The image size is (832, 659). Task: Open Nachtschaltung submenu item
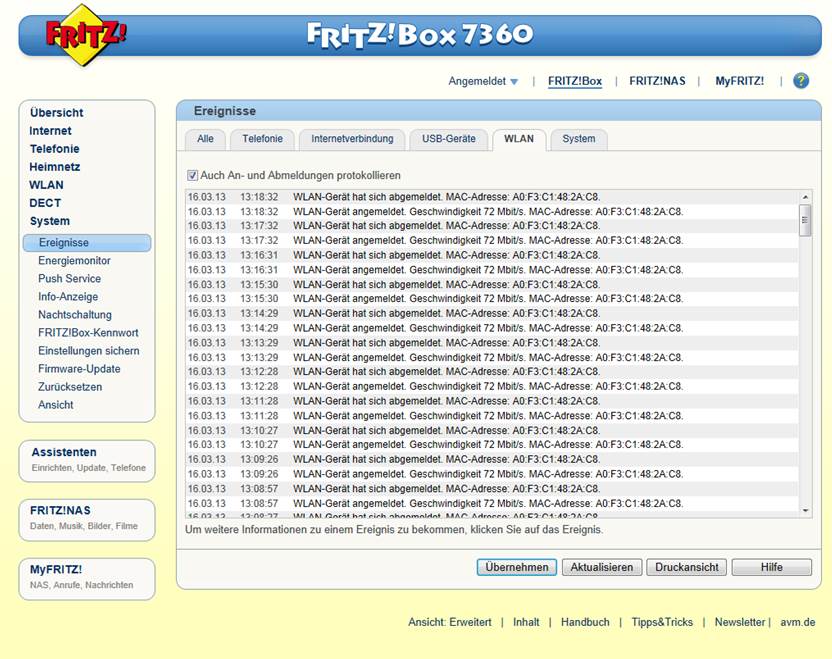[x=75, y=315]
